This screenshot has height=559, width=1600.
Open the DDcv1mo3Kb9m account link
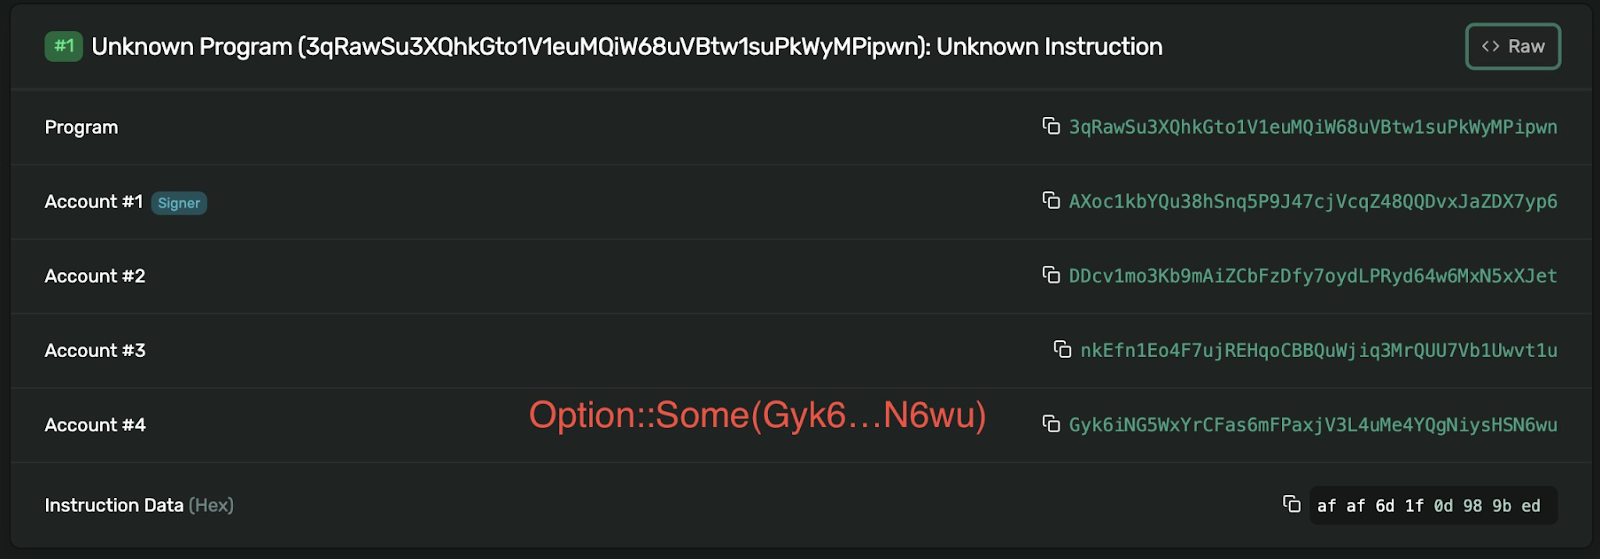pos(1313,276)
